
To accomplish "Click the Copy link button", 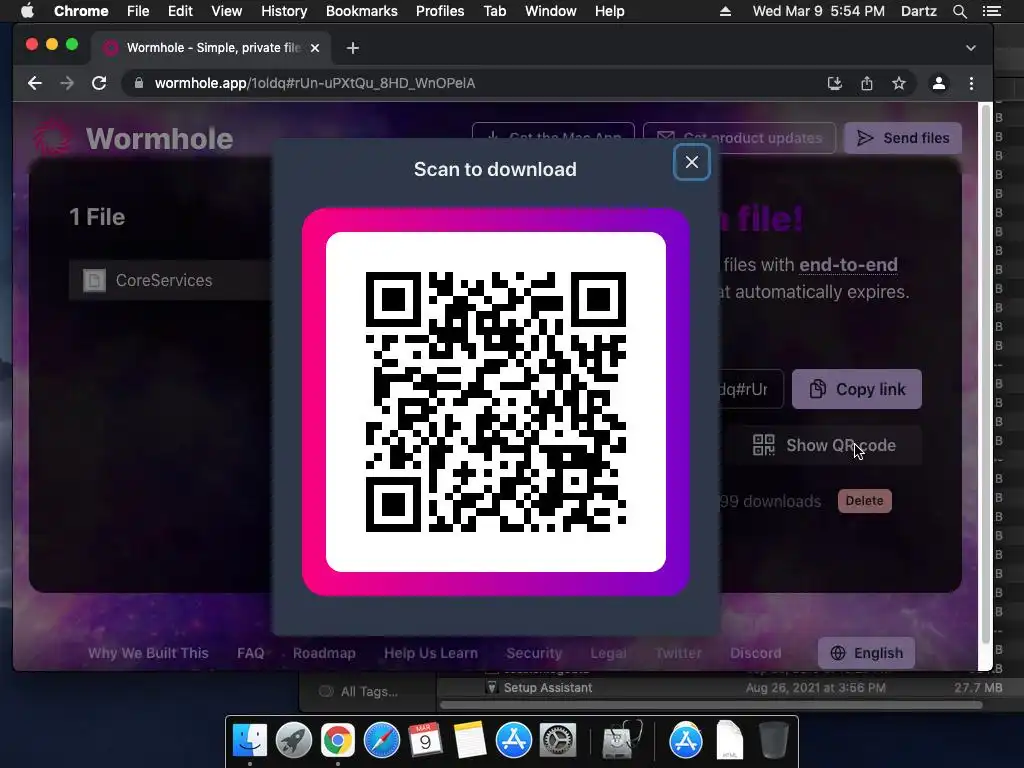I will tap(857, 389).
